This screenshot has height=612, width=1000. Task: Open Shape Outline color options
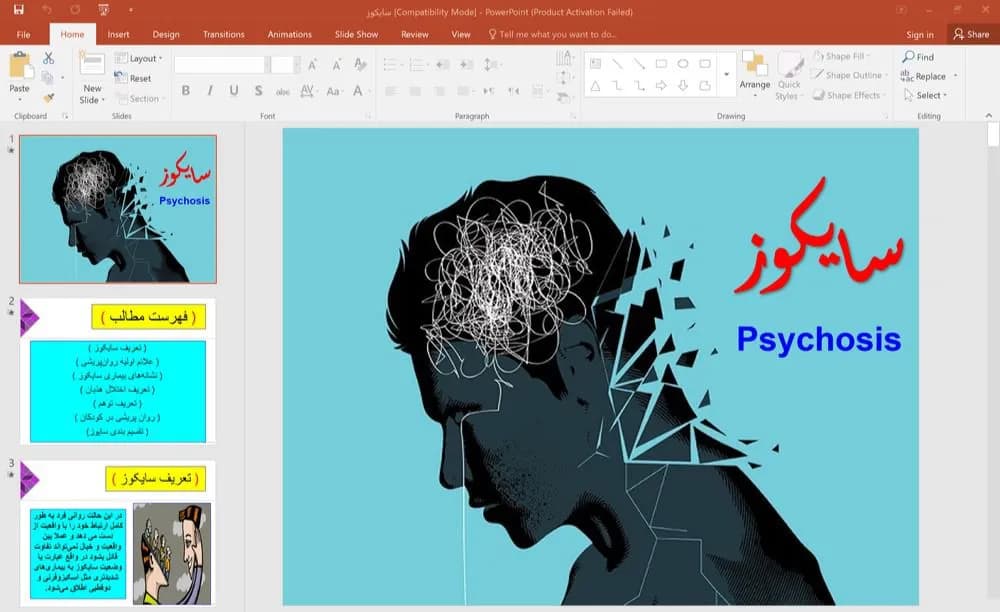(850, 75)
